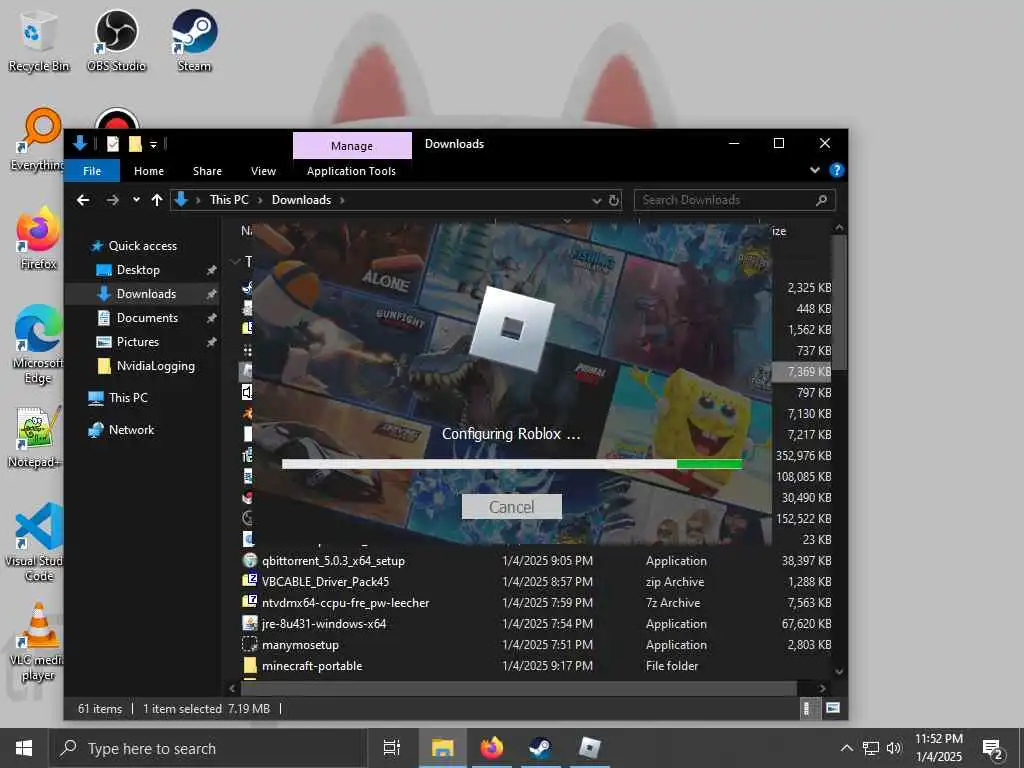Open the Recycle Bin desktop icon

39,40
